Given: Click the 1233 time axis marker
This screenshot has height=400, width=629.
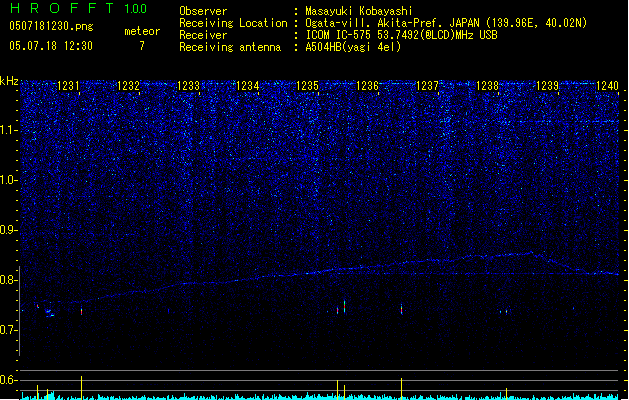Looking at the screenshot, I should 188,86.
